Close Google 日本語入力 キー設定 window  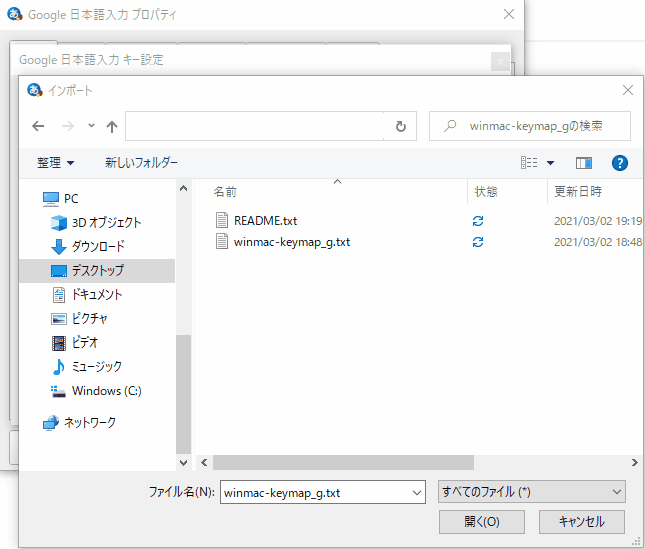pos(500,62)
